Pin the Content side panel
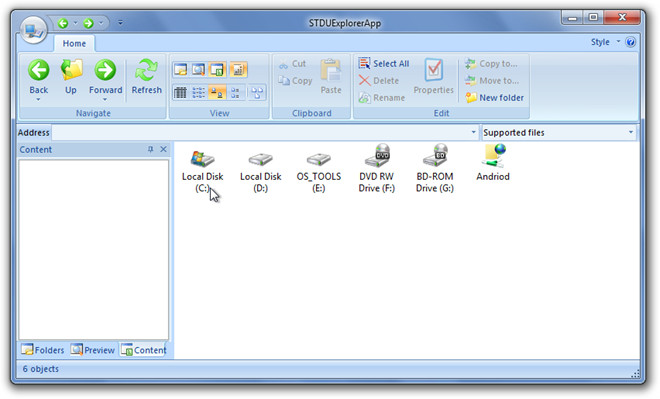 [151, 149]
